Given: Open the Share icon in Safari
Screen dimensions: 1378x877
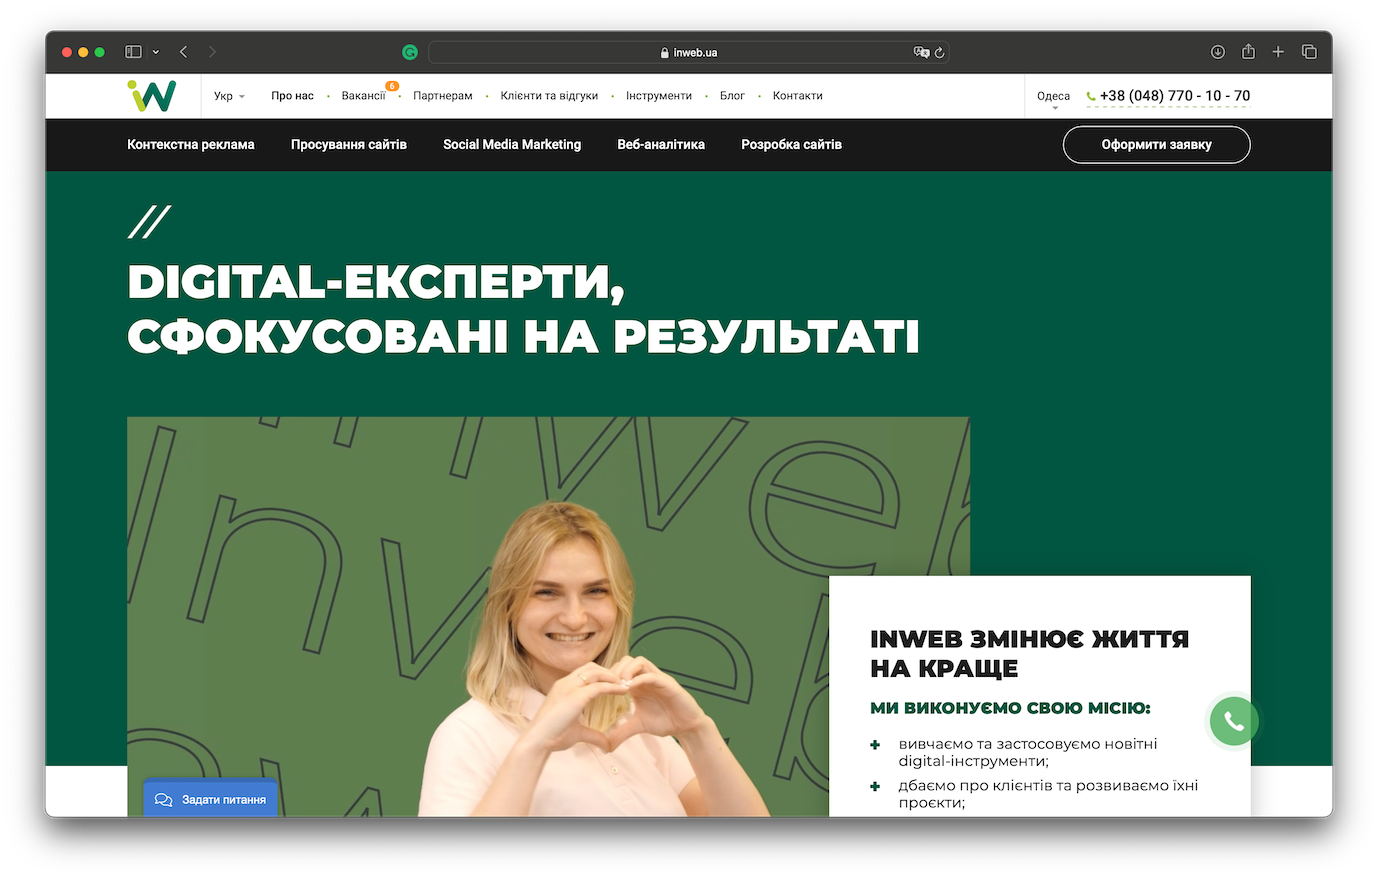Looking at the screenshot, I should (1248, 51).
